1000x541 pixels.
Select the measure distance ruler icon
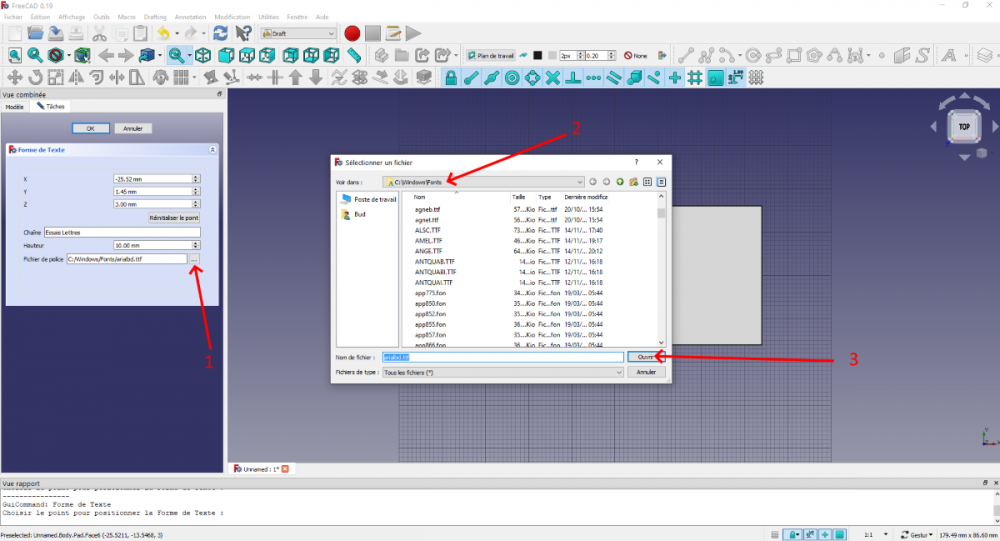[x=354, y=56]
